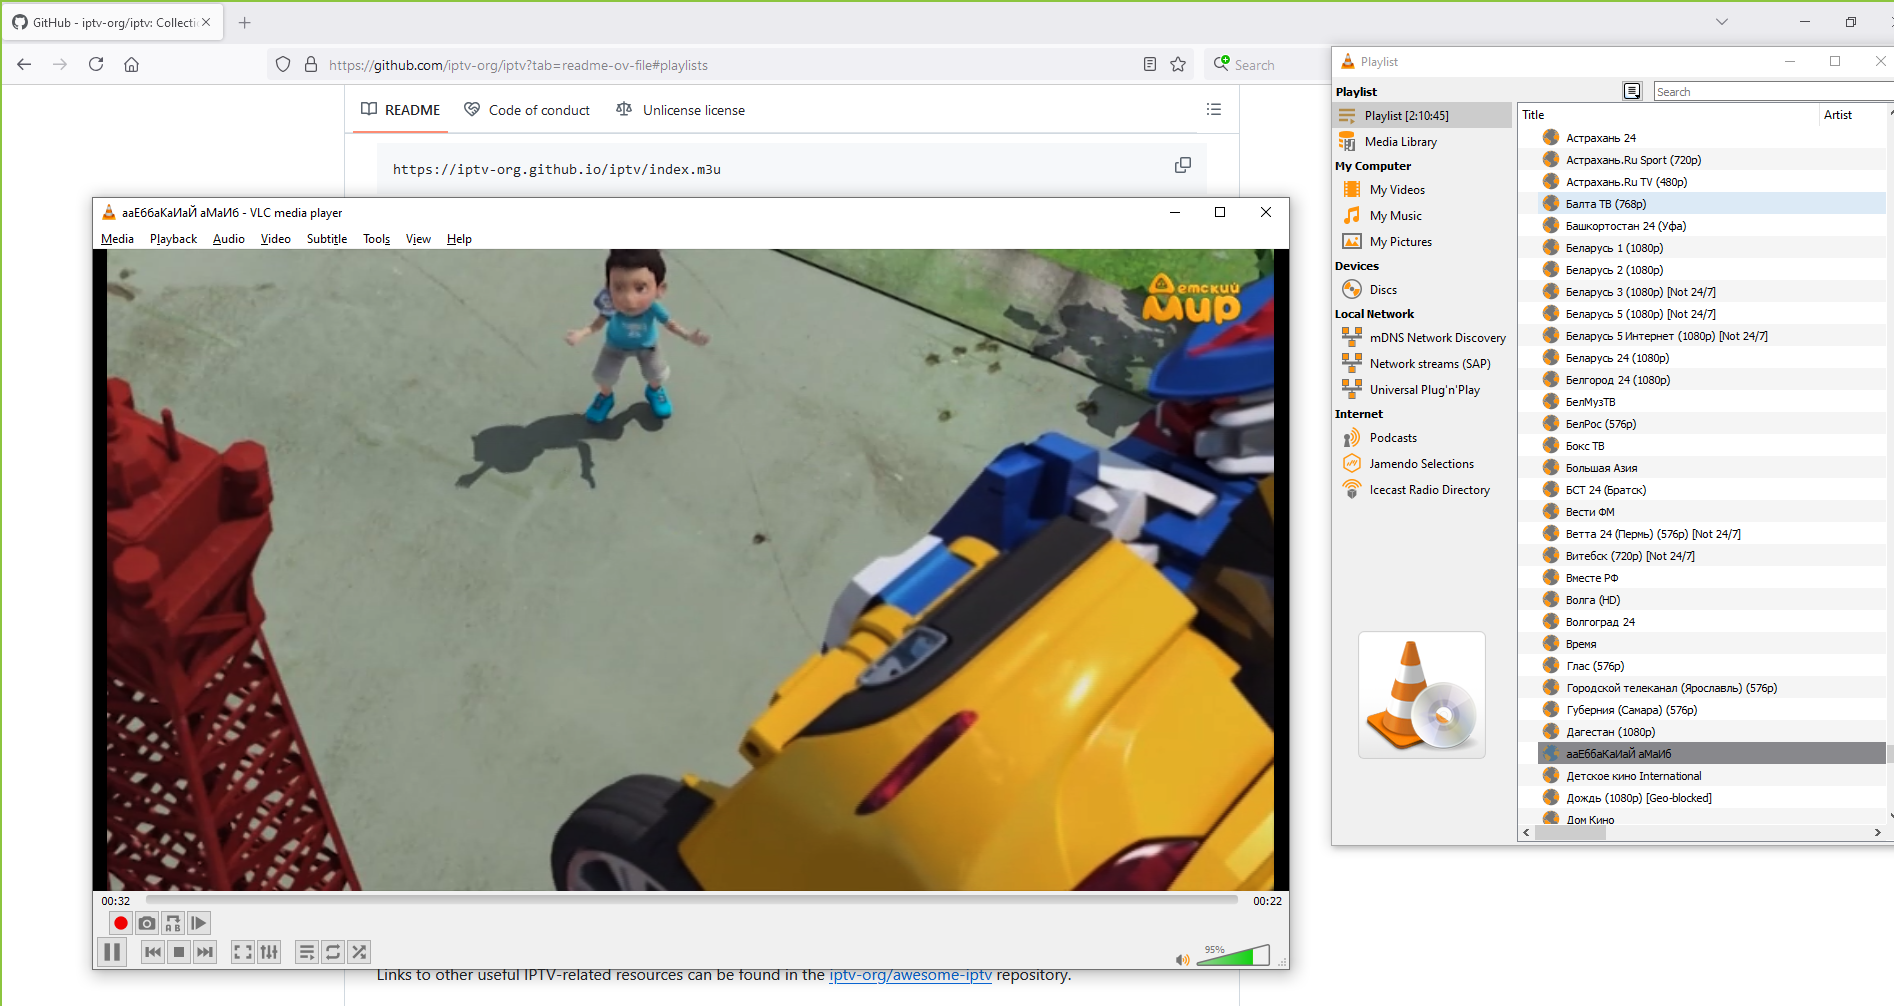The height and width of the screenshot is (1006, 1894).
Task: Go back in the browser
Action: tap(24, 65)
